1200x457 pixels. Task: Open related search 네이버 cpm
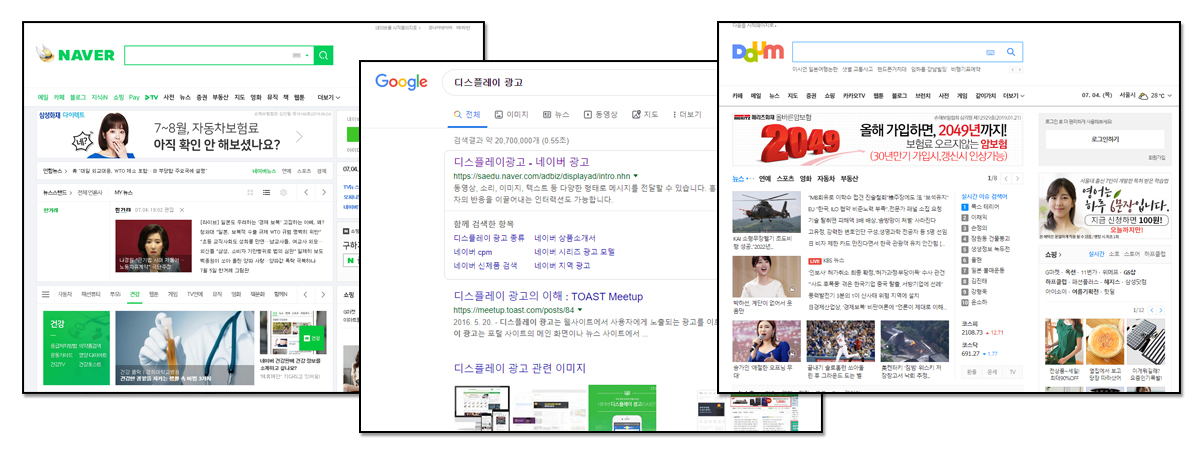coord(473,252)
